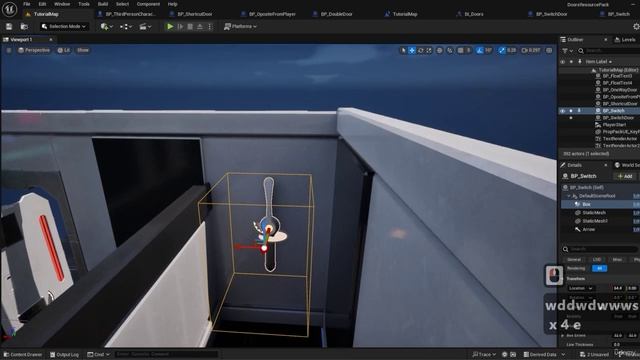Close the Outliner panel tab
Viewport: 640px width, 360px height.
(606, 40)
